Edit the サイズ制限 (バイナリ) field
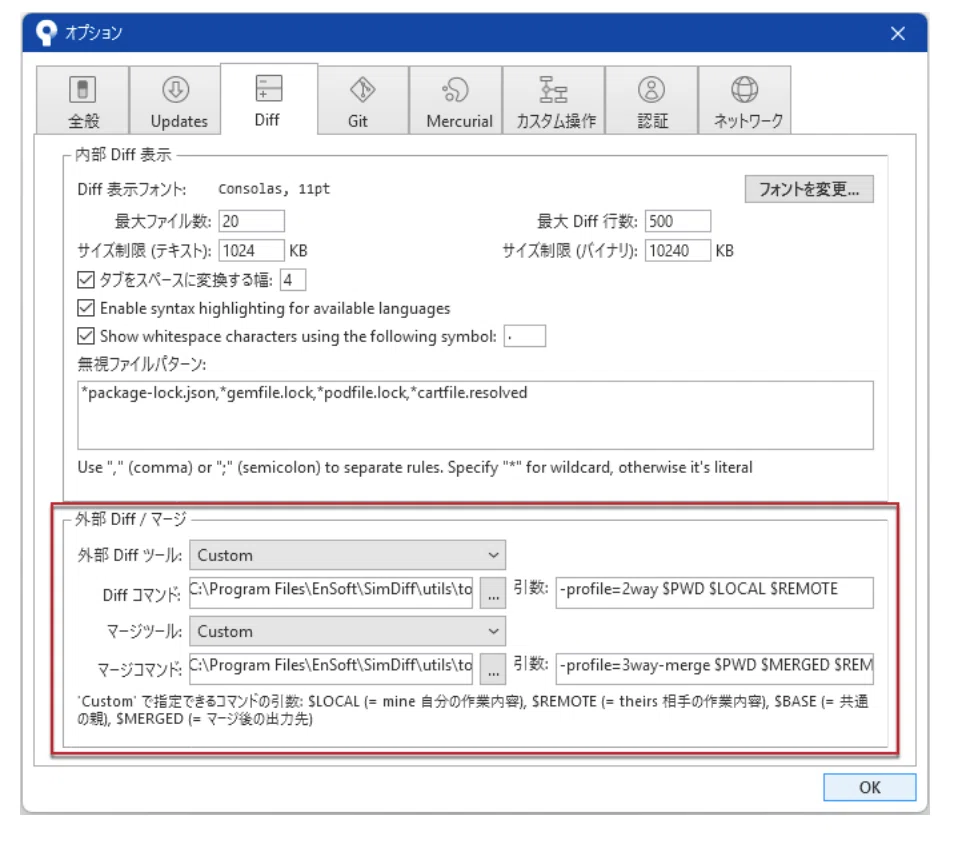The height and width of the screenshot is (842, 962). coord(678,250)
